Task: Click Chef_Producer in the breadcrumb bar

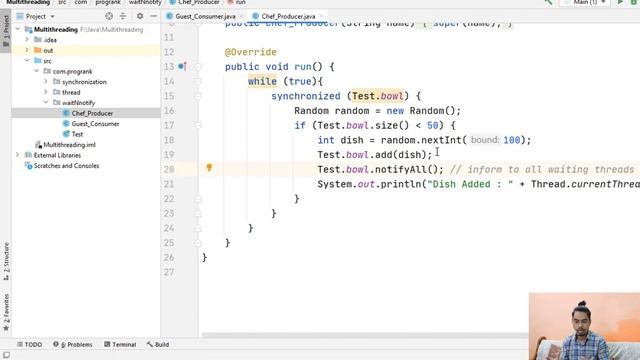Action: 194,2
